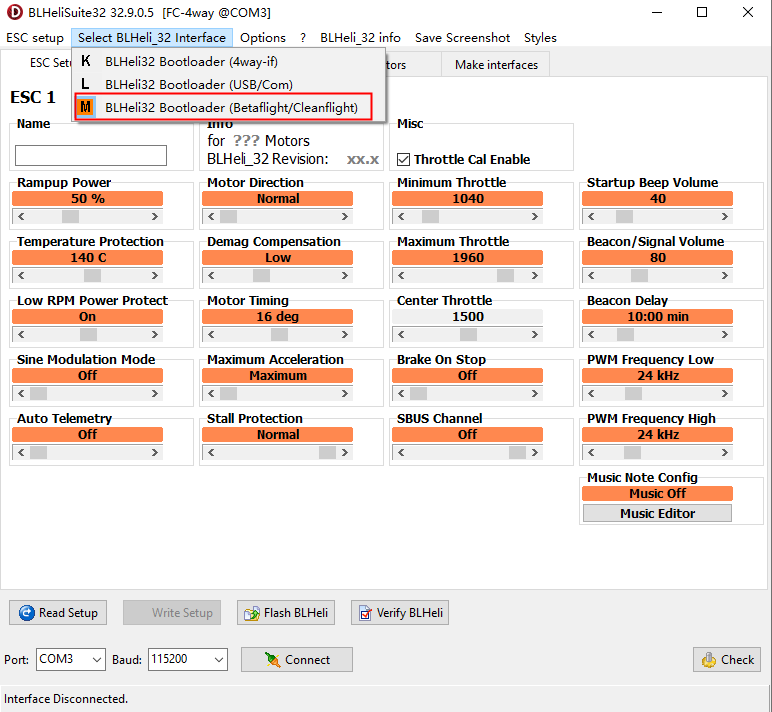Open the Music Editor

click(657, 513)
